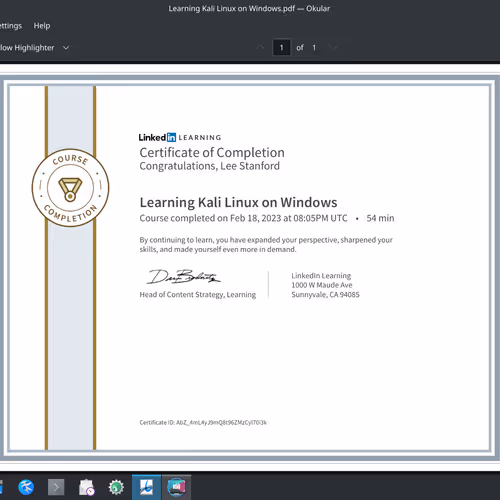This screenshot has height=500, width=500.
Task: Open the blue circular app in taskbar
Action: point(26,487)
